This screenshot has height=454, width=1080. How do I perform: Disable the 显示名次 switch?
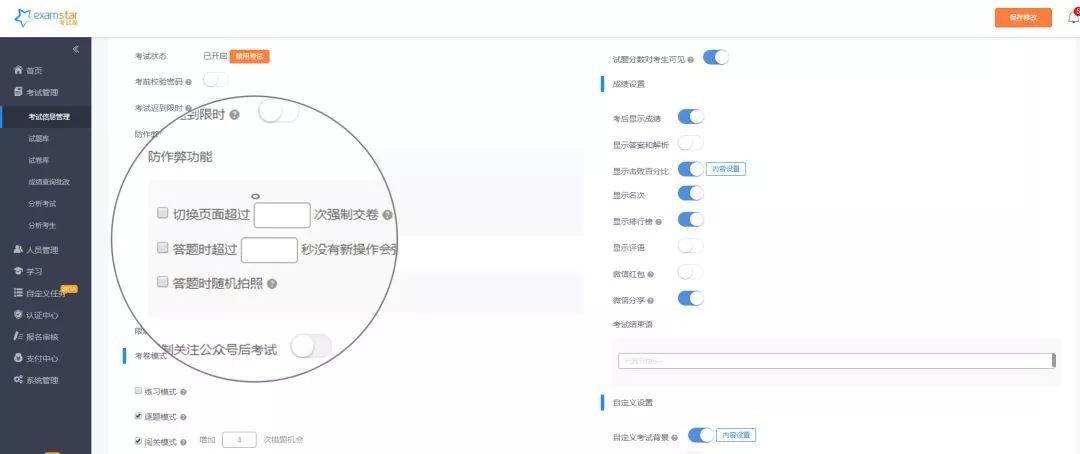pyautogui.click(x=691, y=193)
